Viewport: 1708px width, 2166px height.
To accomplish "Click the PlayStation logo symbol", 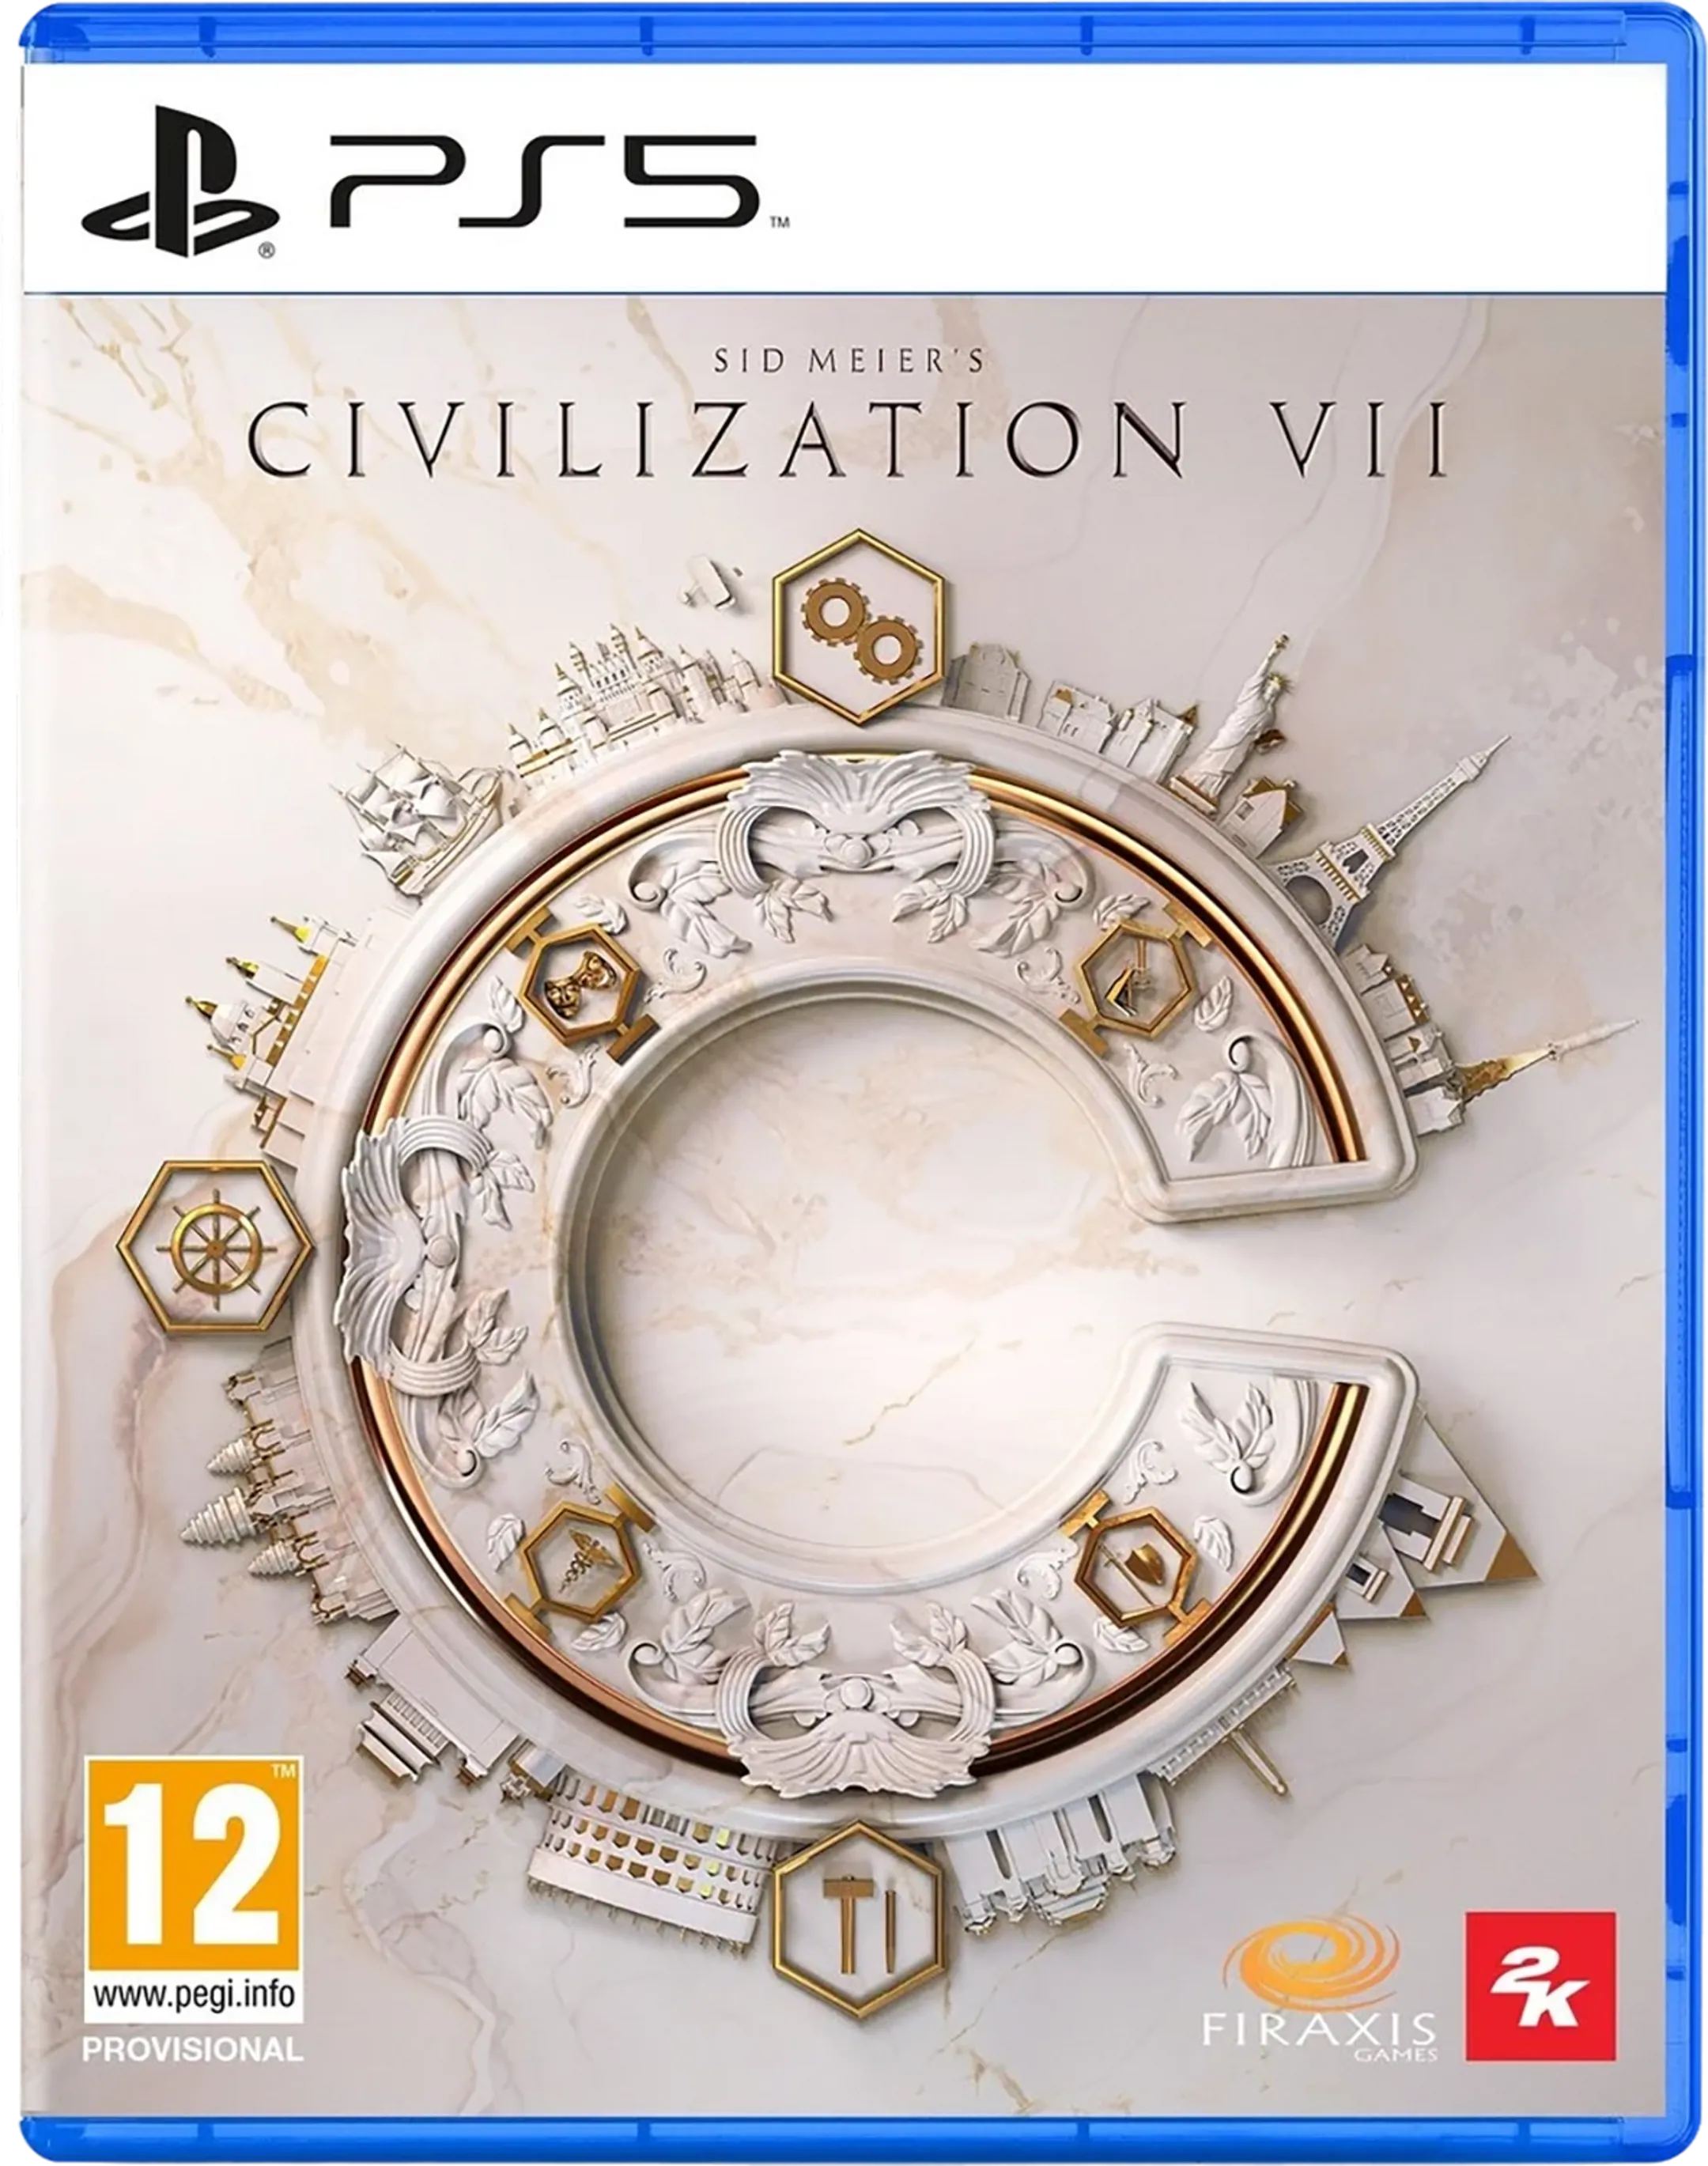I will [180, 183].
